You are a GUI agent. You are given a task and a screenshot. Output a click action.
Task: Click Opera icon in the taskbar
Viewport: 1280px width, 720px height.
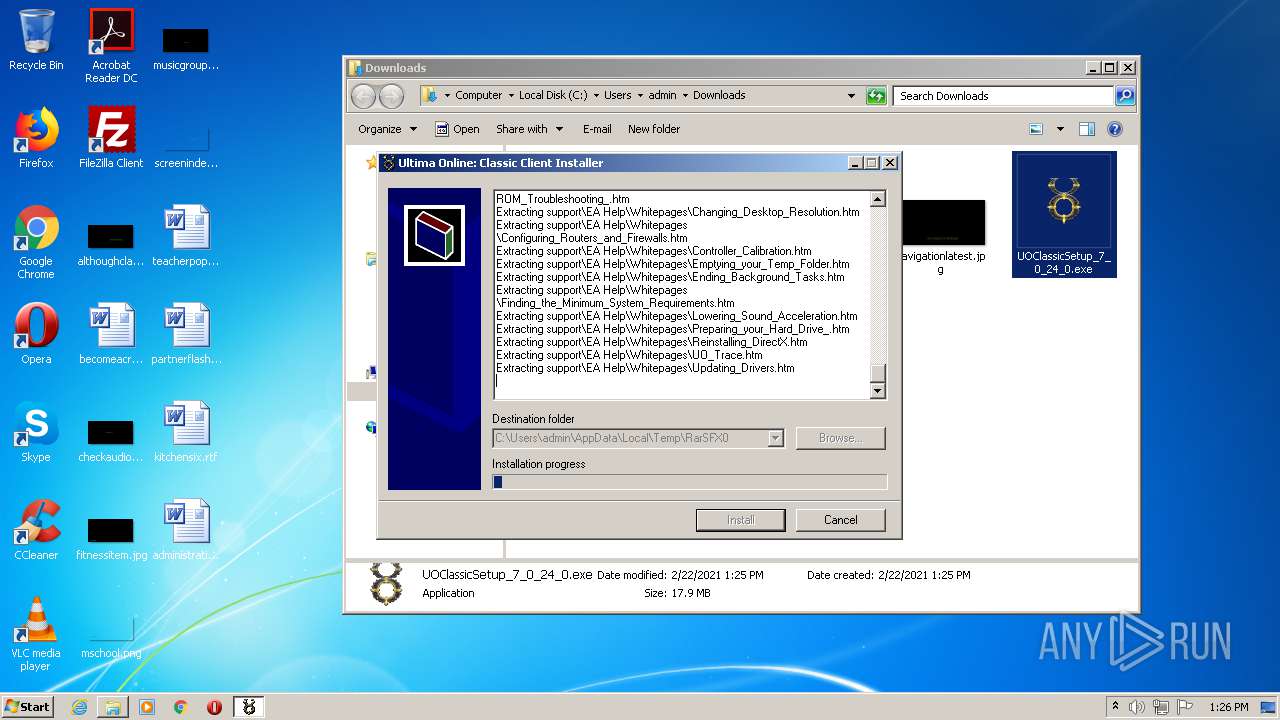(214, 707)
